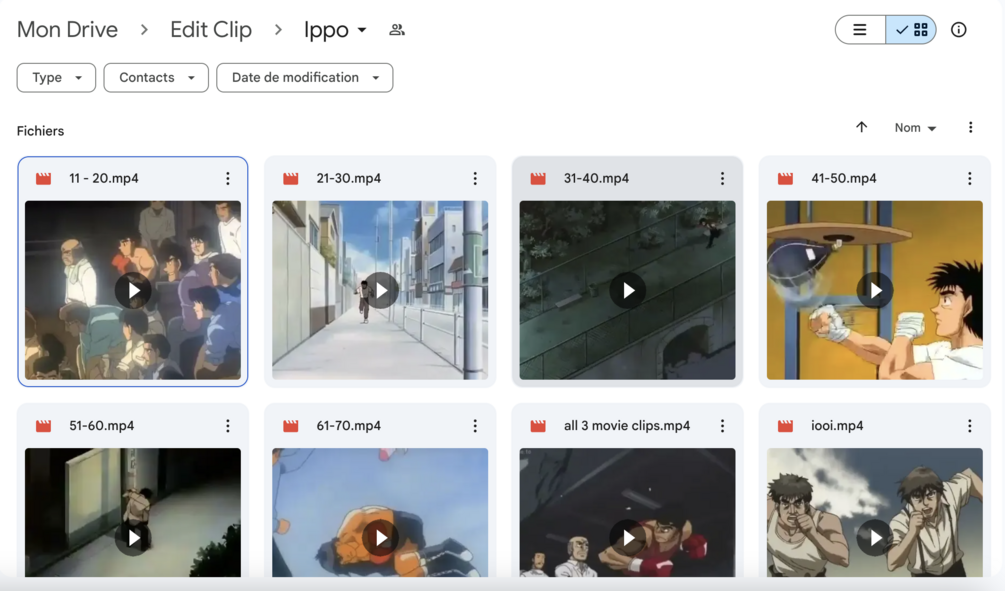Open more options for 31-40.mp4
This screenshot has width=1005, height=591.
click(722, 179)
